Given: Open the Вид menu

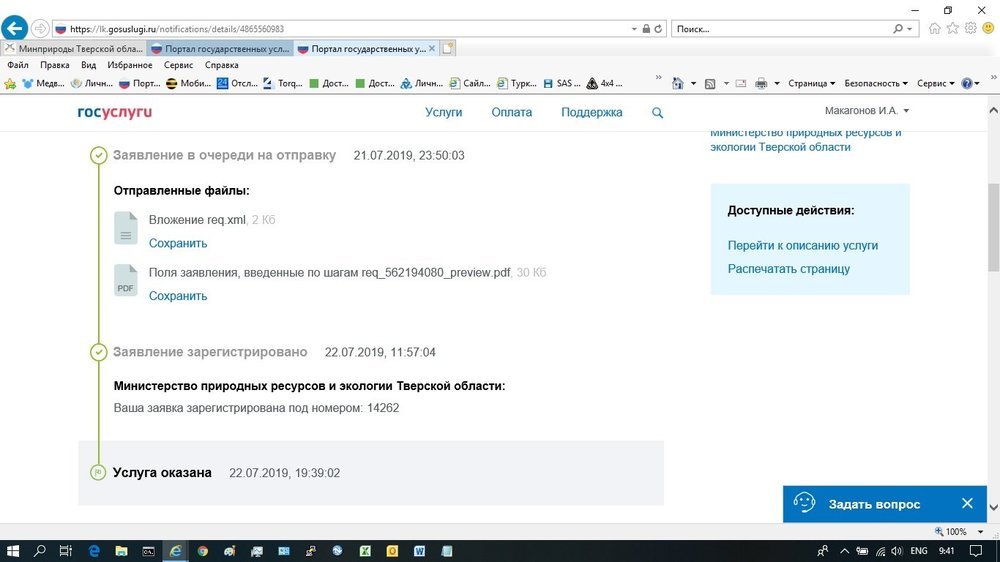Looking at the screenshot, I should tap(89, 65).
